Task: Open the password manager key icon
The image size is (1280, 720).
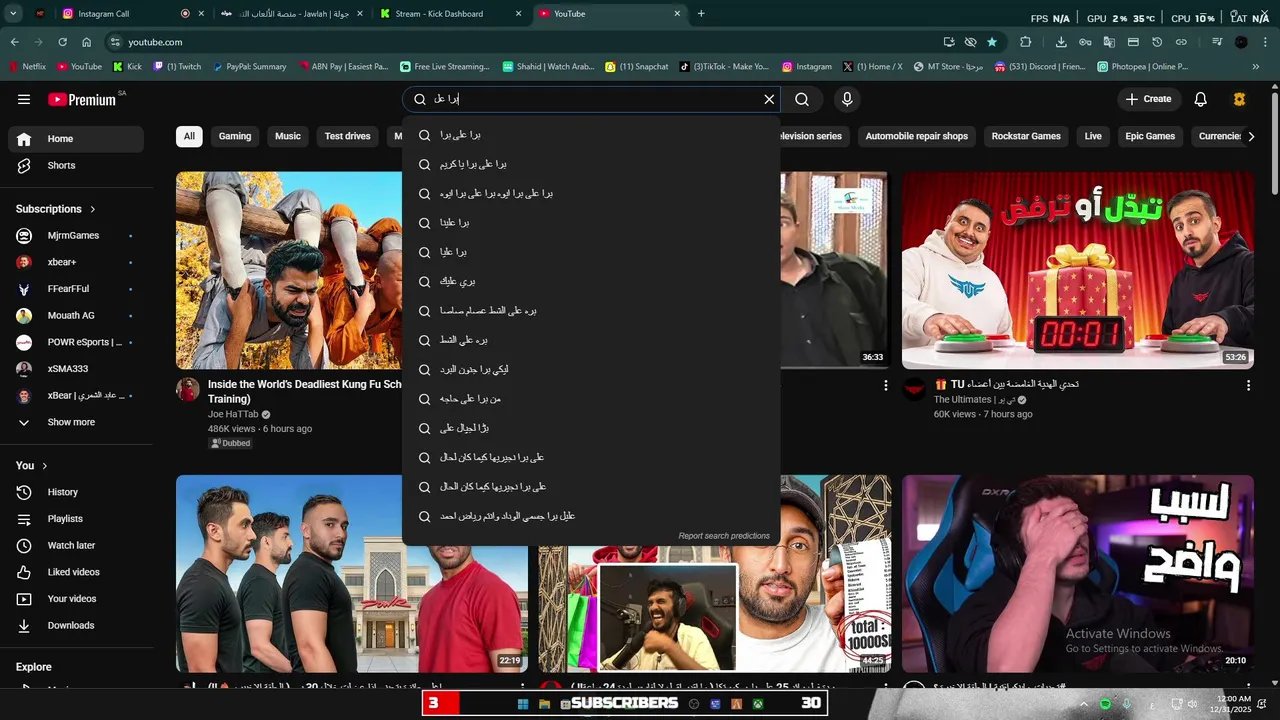Action: coord(1085,42)
